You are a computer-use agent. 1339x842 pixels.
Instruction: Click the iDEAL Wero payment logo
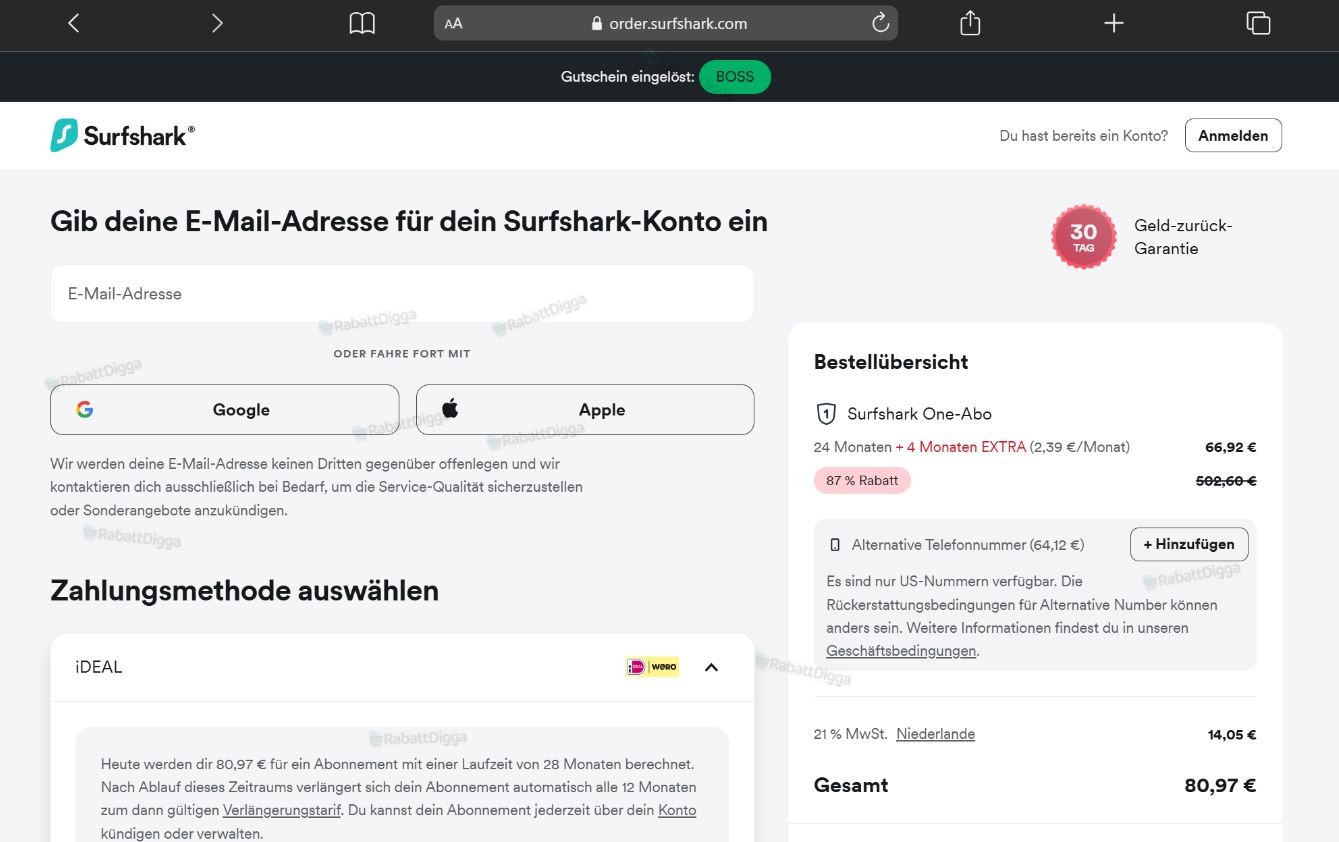[x=652, y=667]
